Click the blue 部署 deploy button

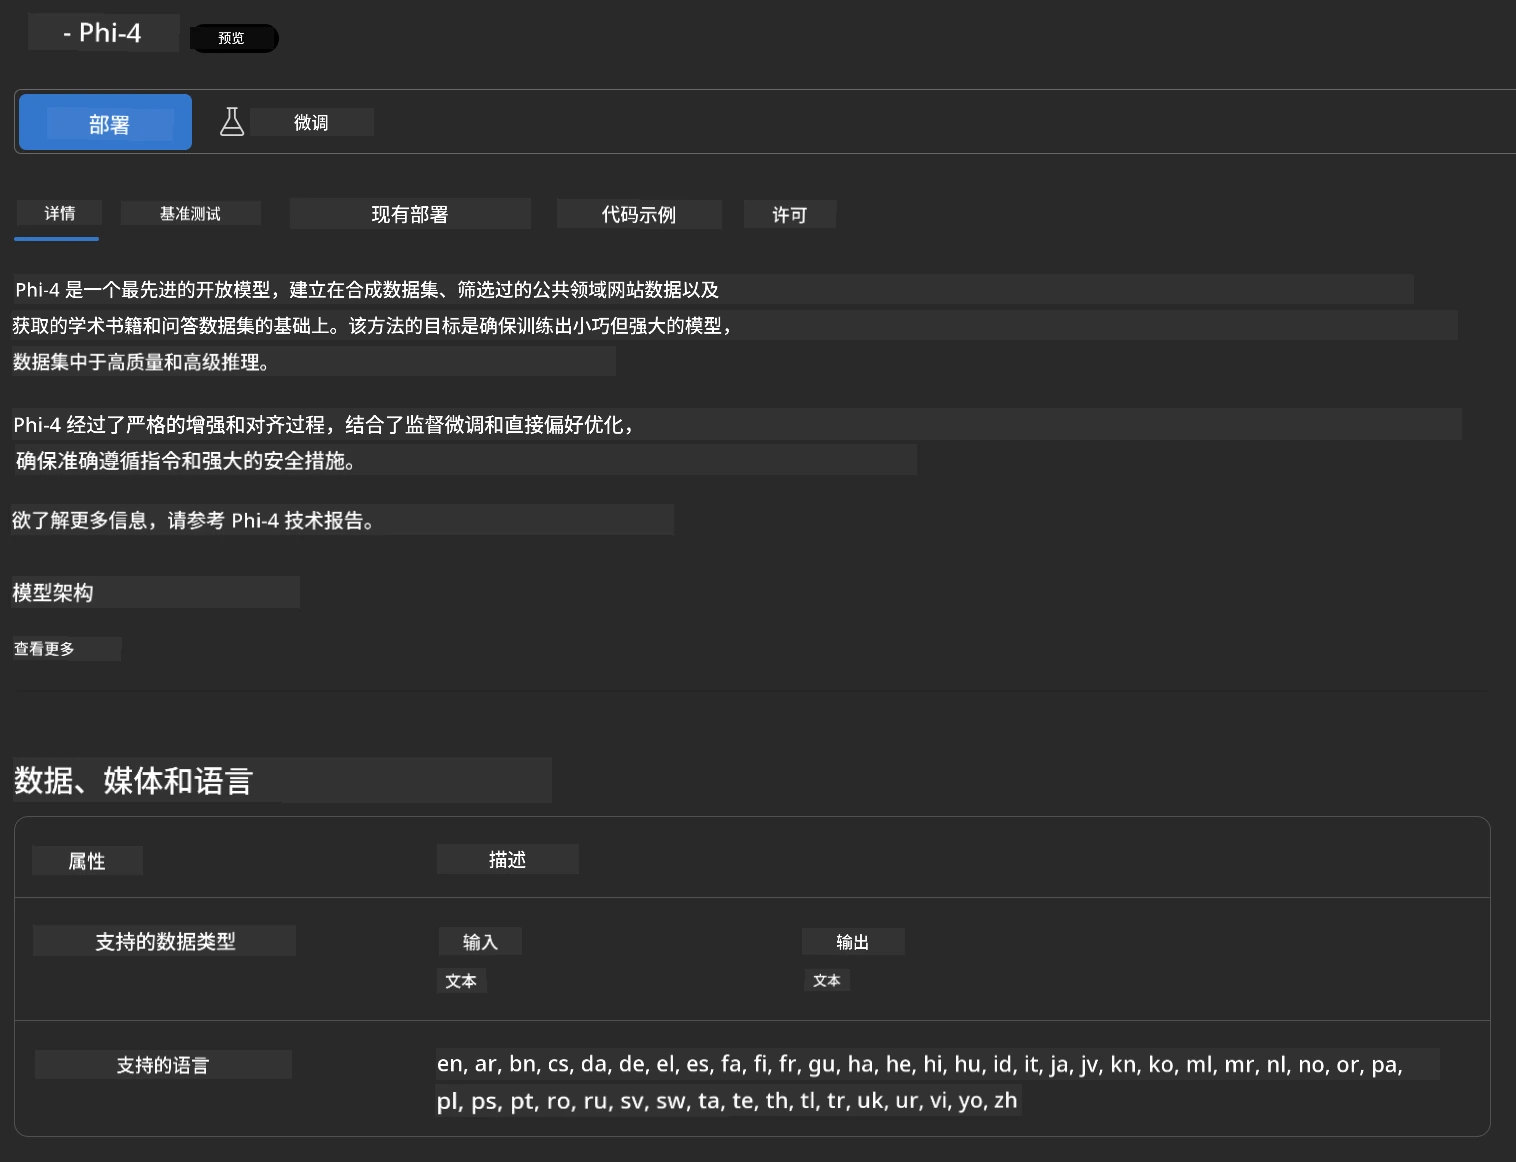coord(105,122)
